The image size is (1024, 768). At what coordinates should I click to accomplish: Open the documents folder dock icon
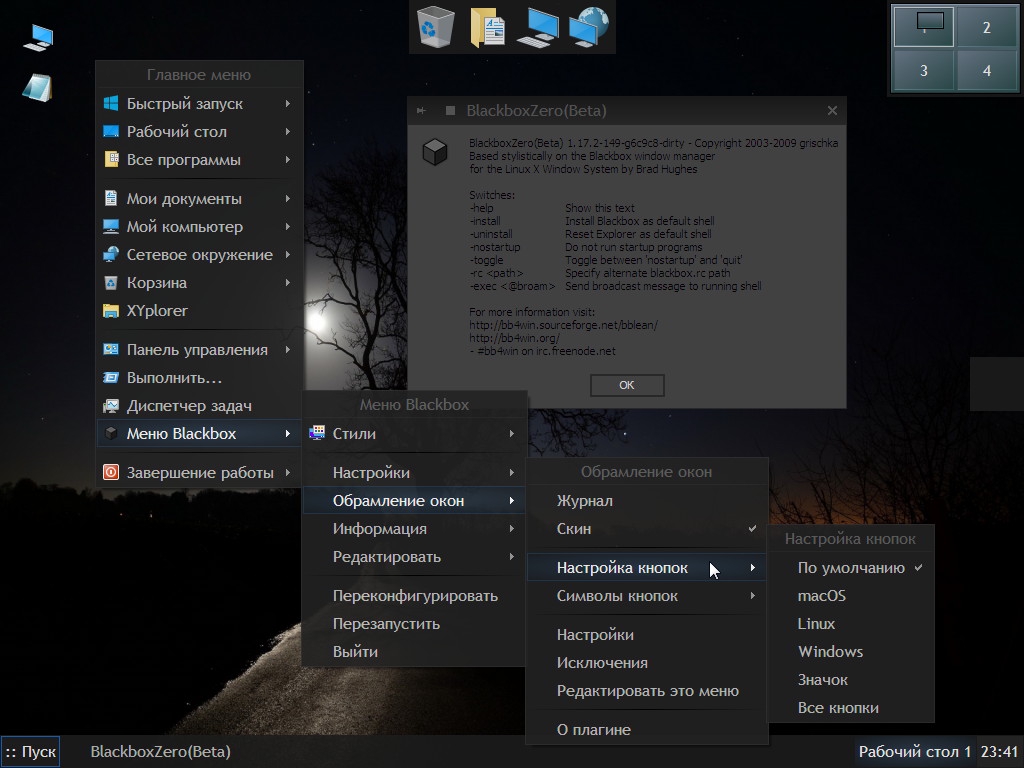[487, 27]
